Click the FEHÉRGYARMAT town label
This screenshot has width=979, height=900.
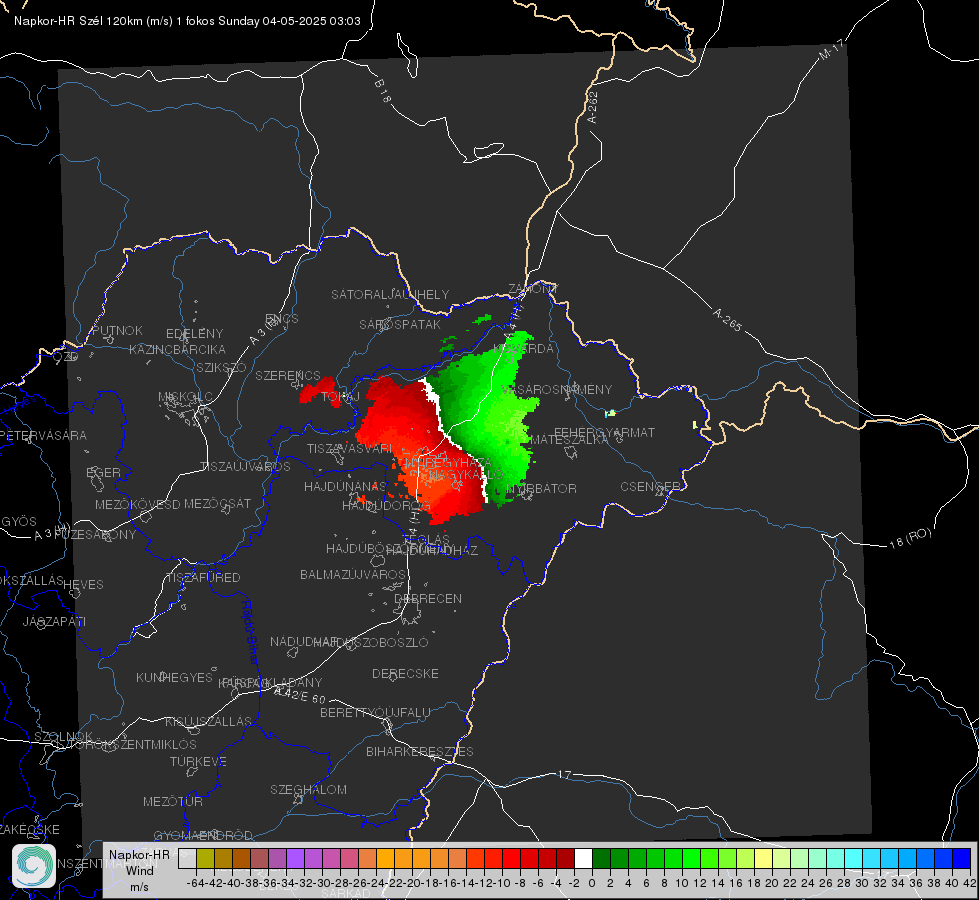pyautogui.click(x=604, y=432)
